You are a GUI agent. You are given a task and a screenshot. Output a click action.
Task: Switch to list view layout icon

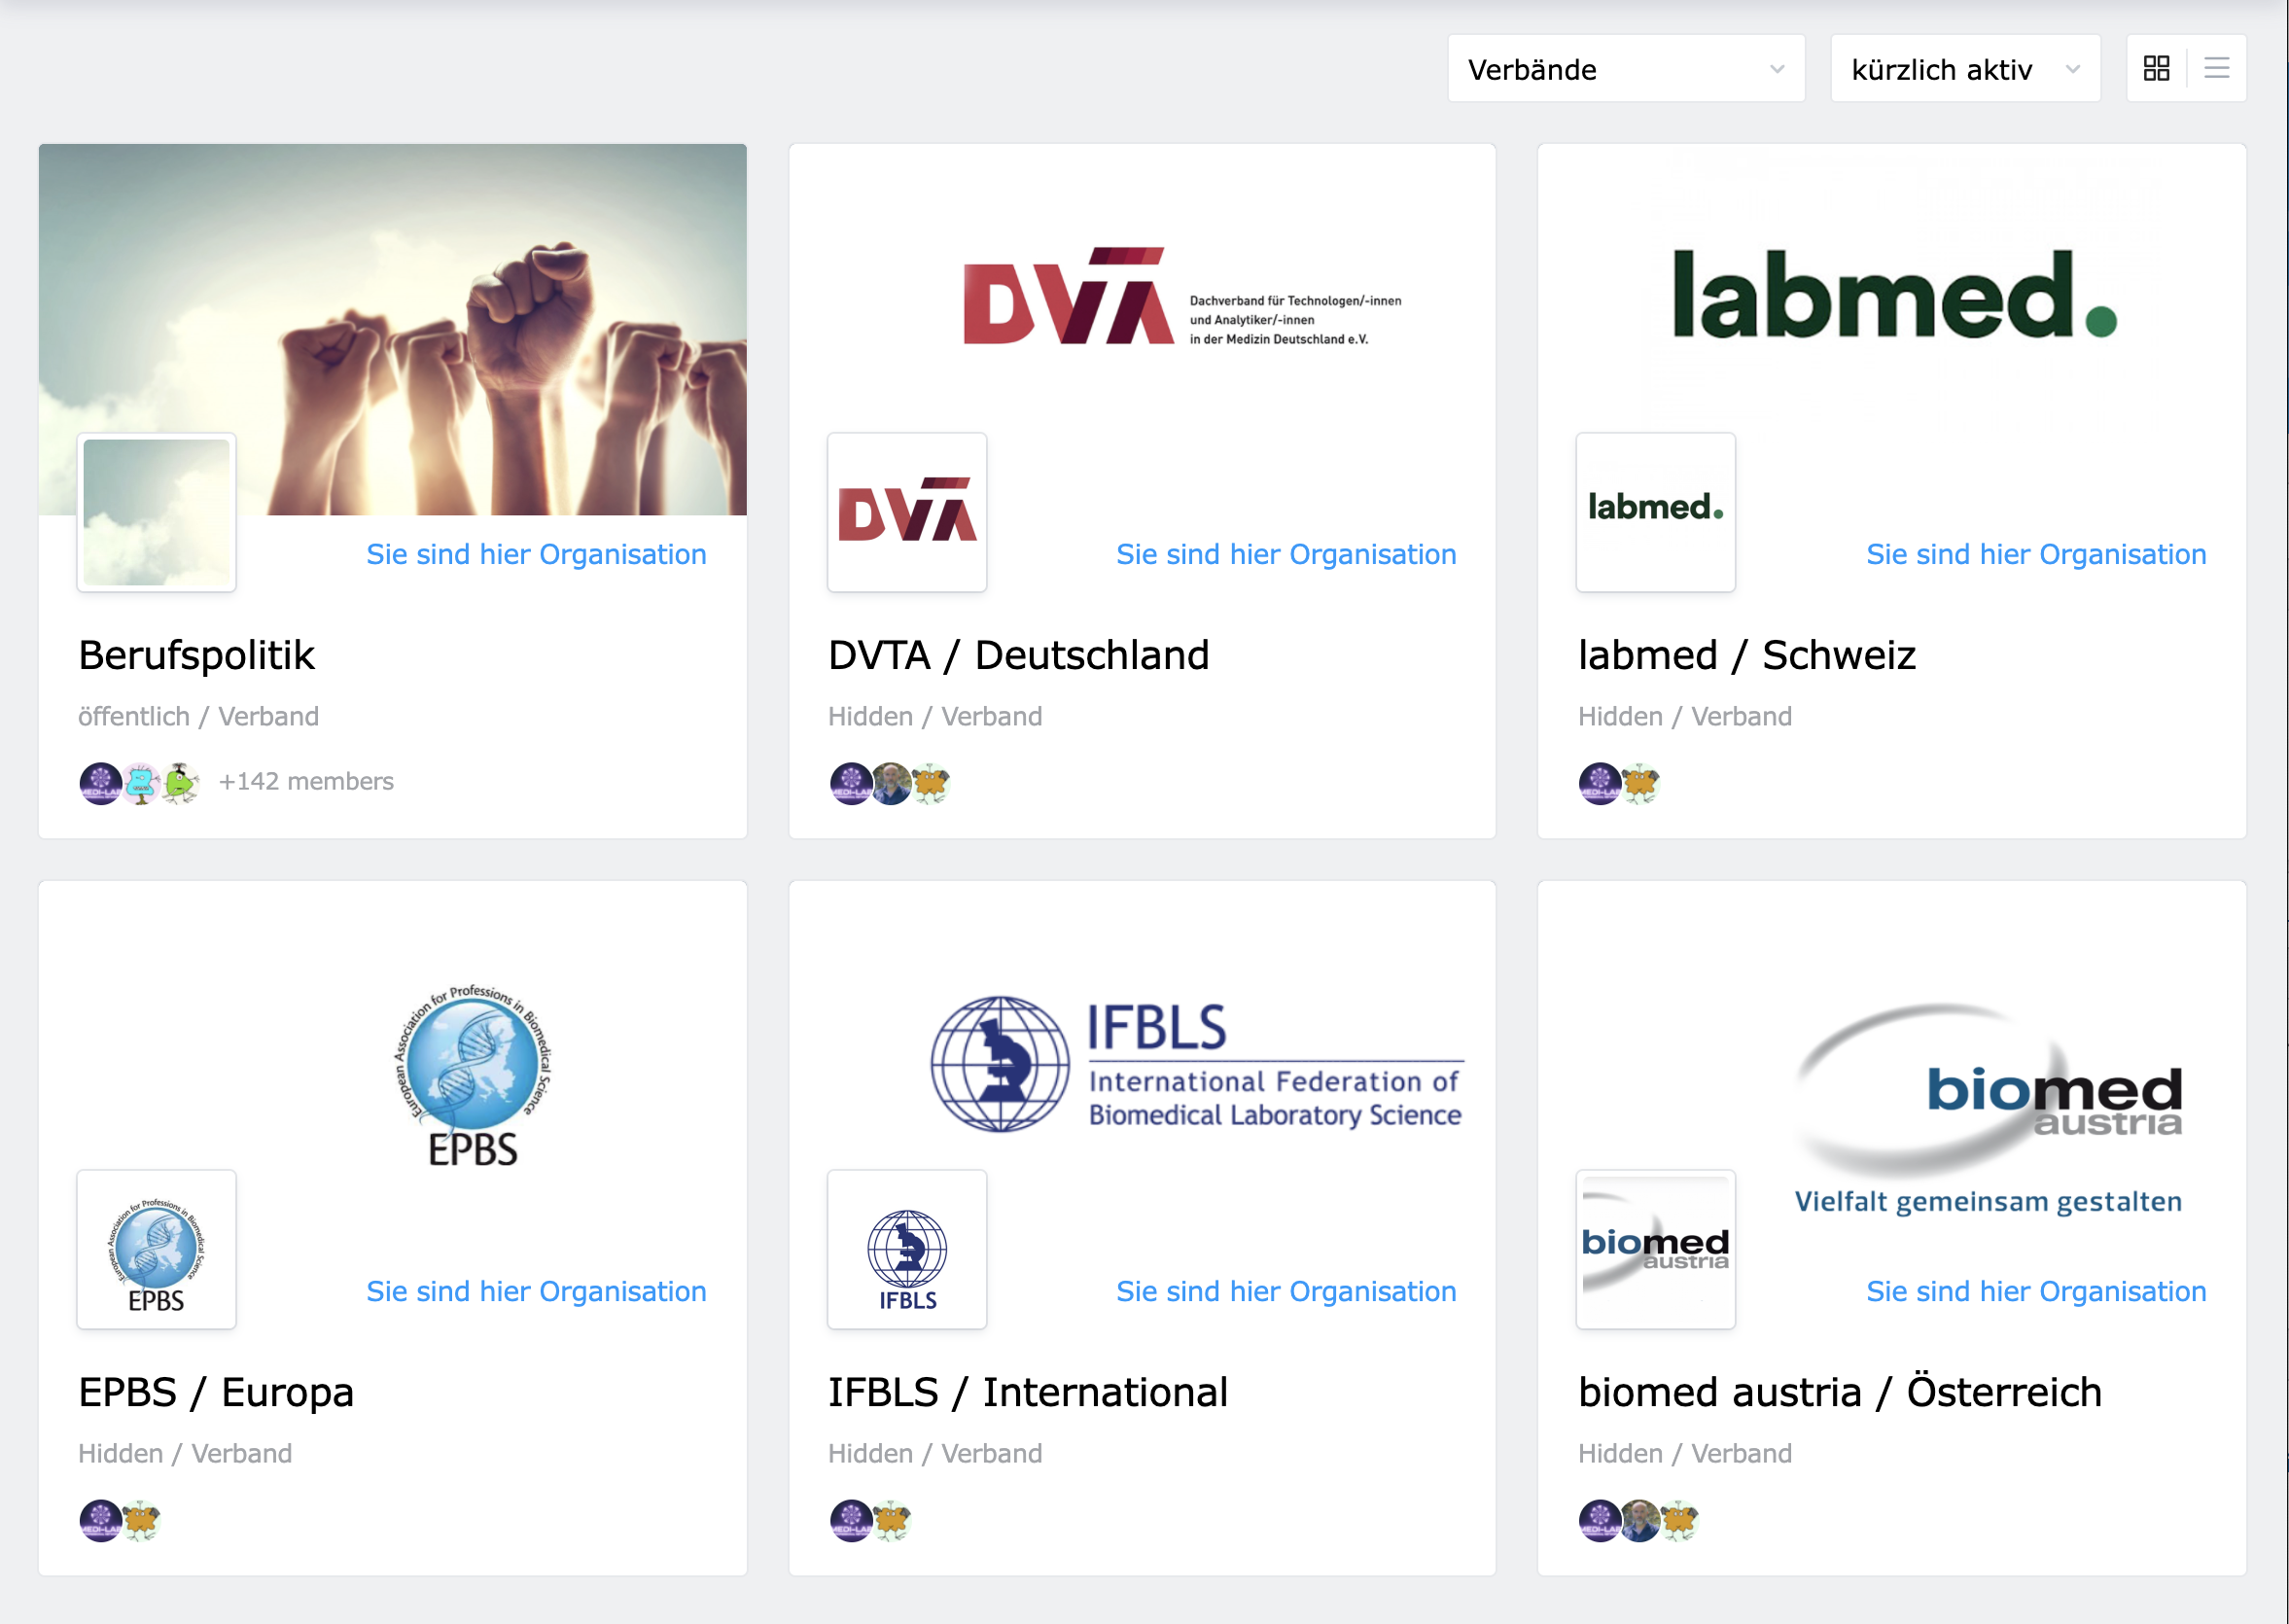[x=2216, y=68]
